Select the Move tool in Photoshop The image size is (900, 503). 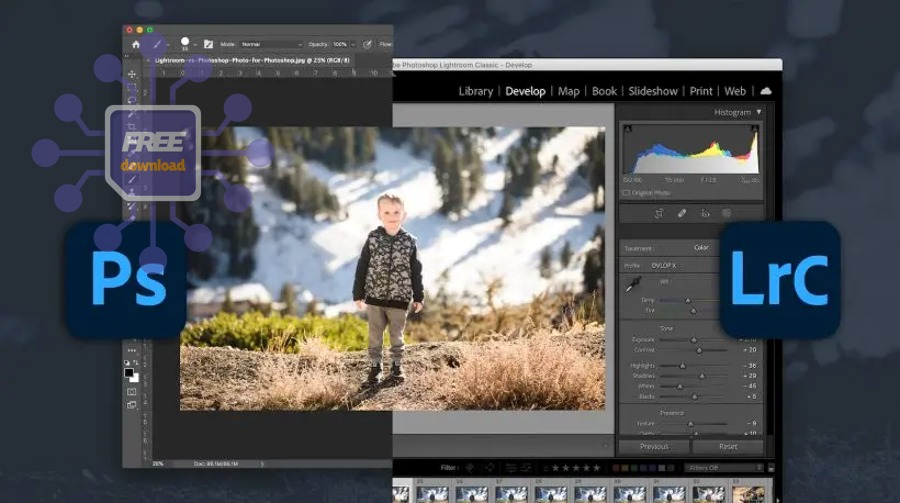click(132, 75)
